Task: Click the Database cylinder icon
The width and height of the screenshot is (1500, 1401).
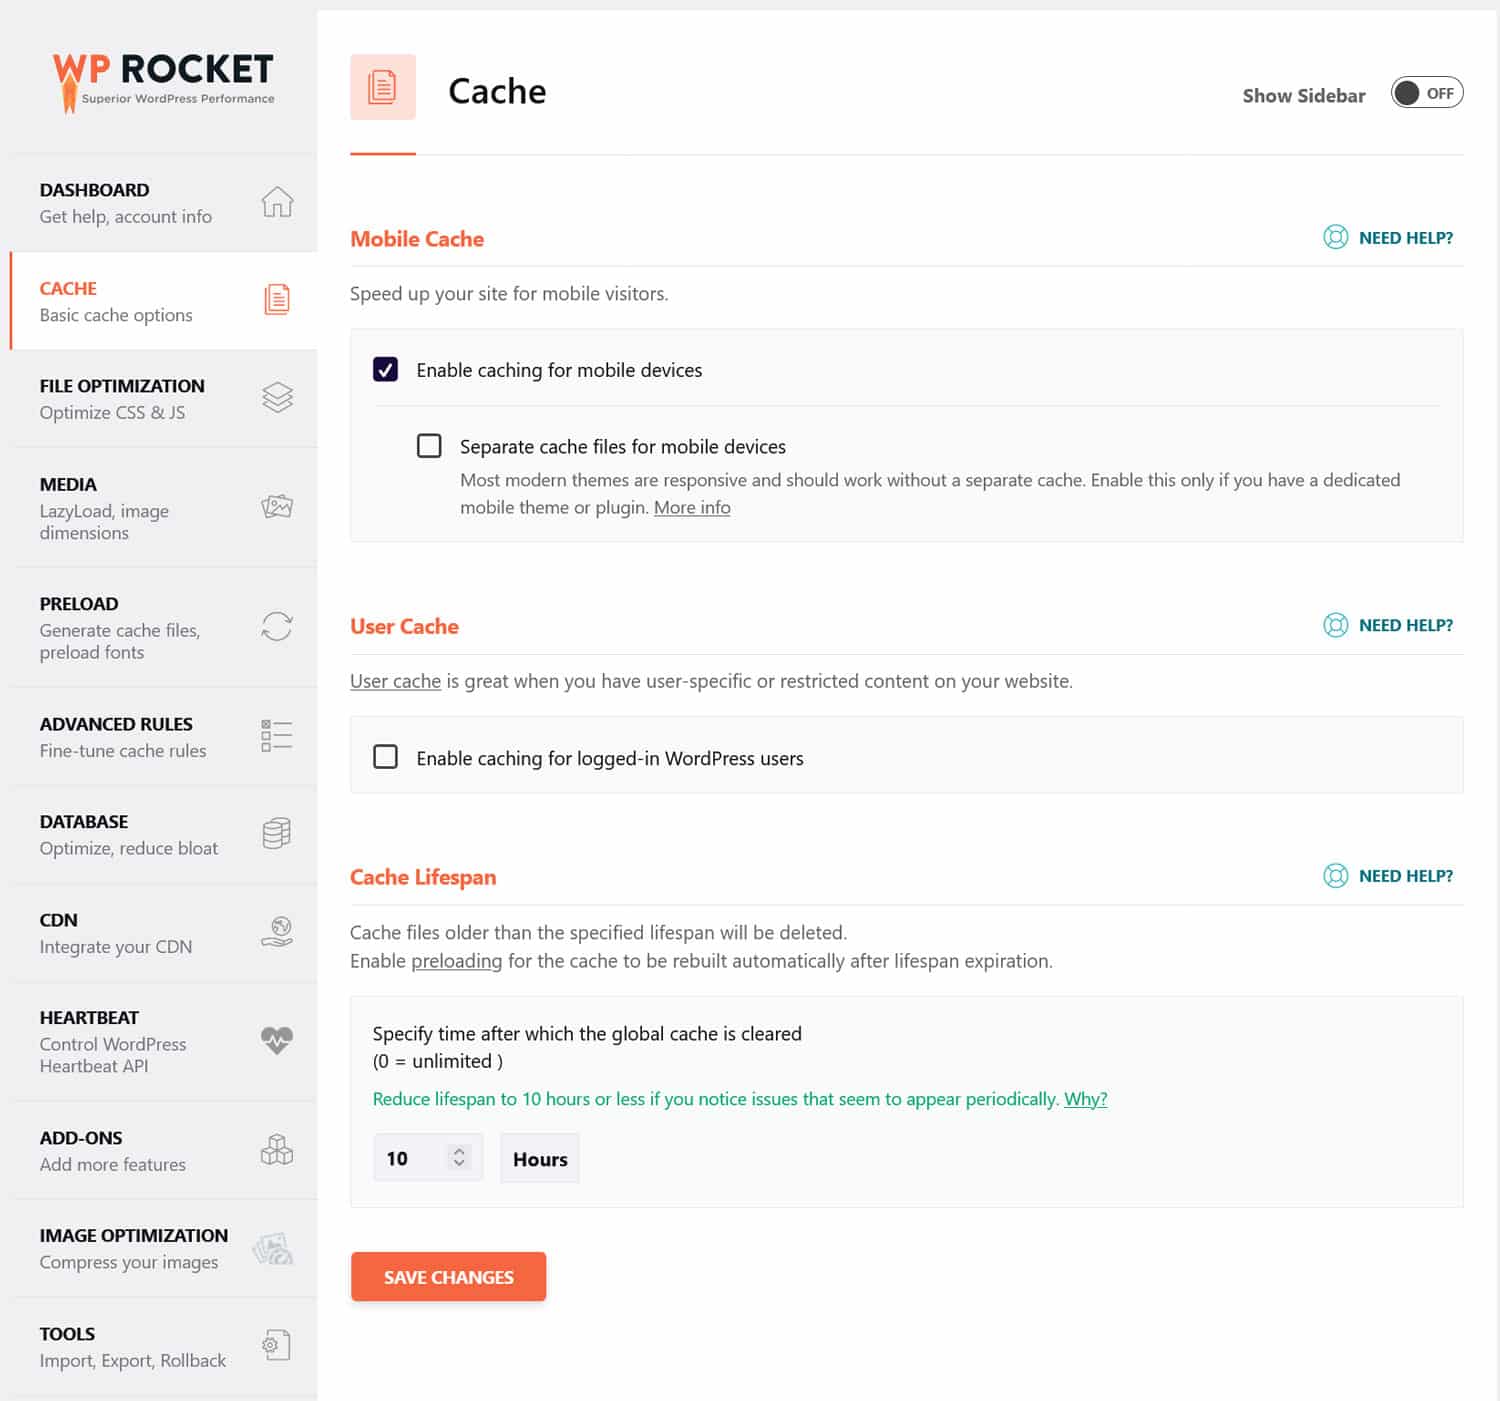Action: tap(277, 834)
